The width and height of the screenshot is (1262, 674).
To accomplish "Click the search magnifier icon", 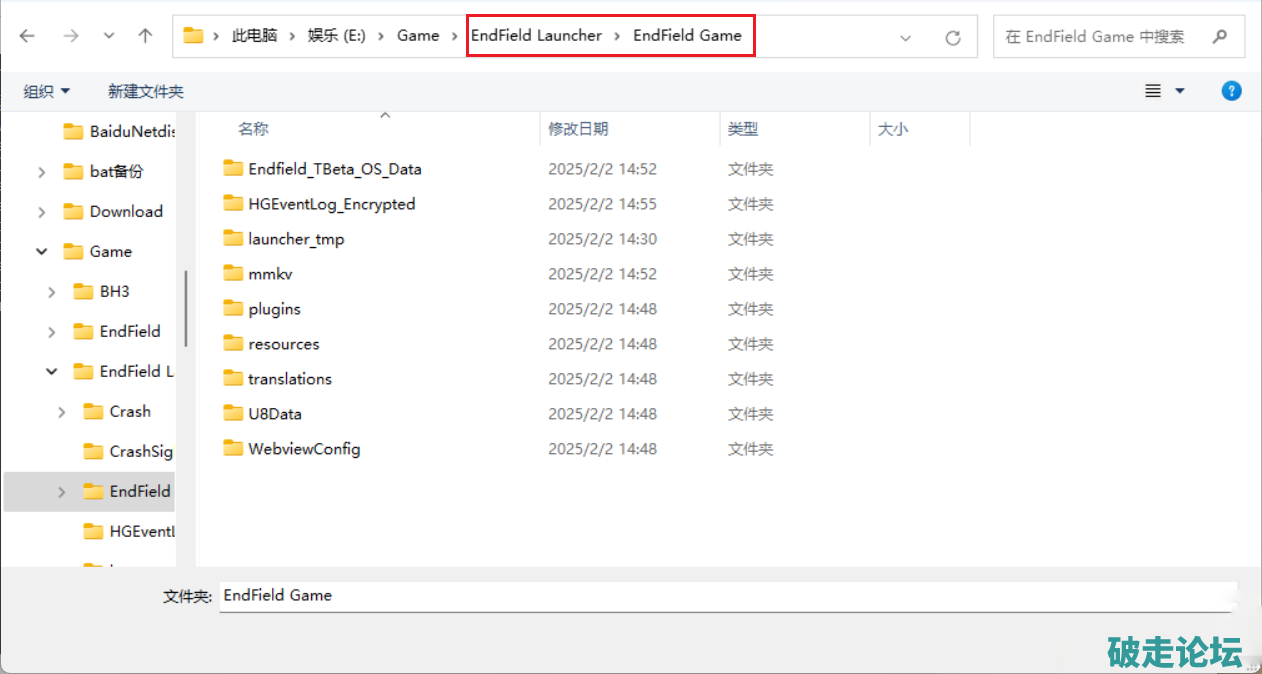I will (1219, 37).
